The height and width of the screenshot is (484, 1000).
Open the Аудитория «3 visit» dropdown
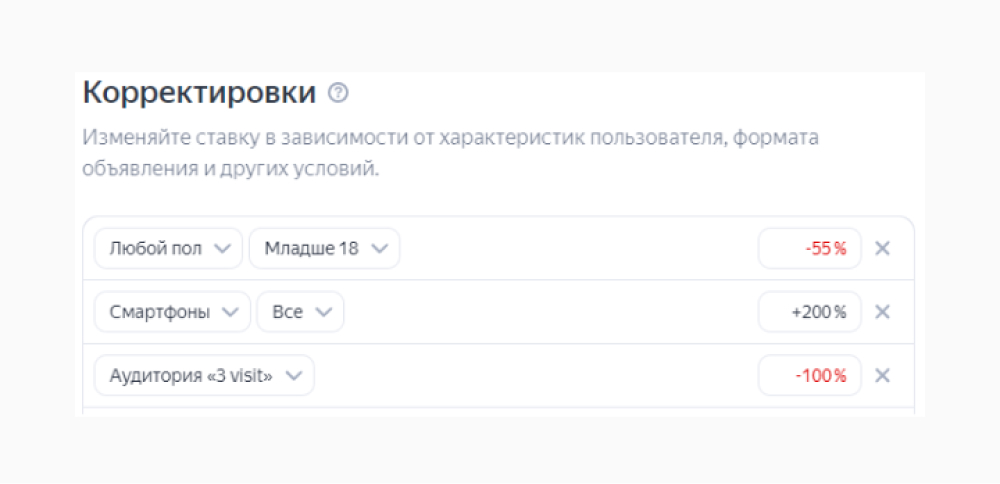(x=204, y=376)
